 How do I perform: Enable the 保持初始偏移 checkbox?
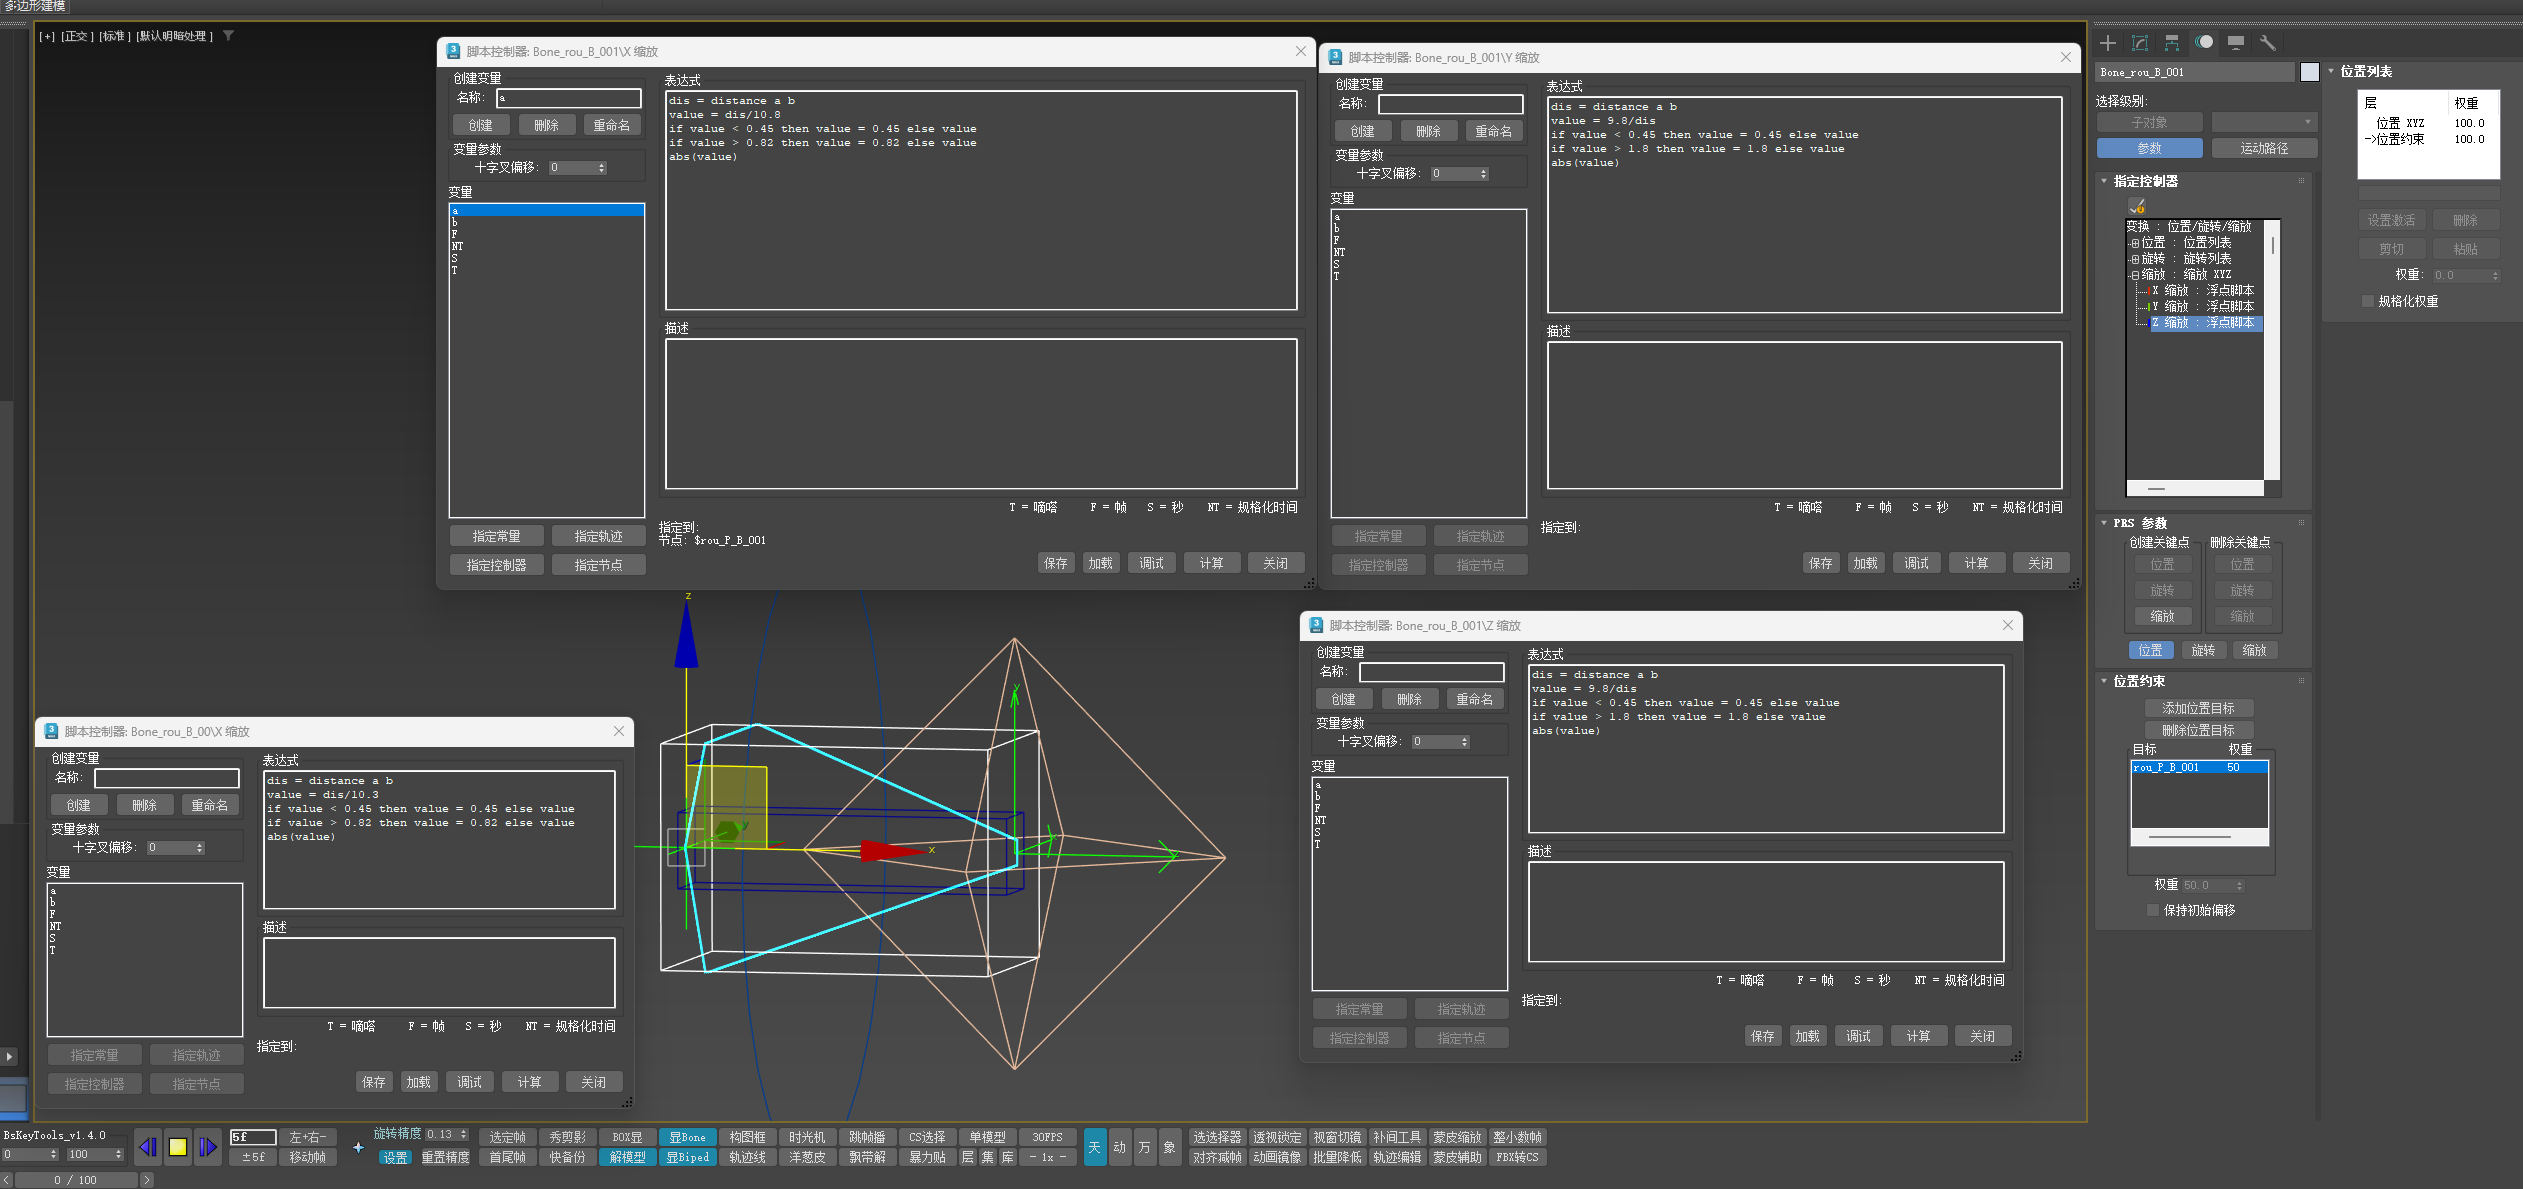click(2153, 911)
